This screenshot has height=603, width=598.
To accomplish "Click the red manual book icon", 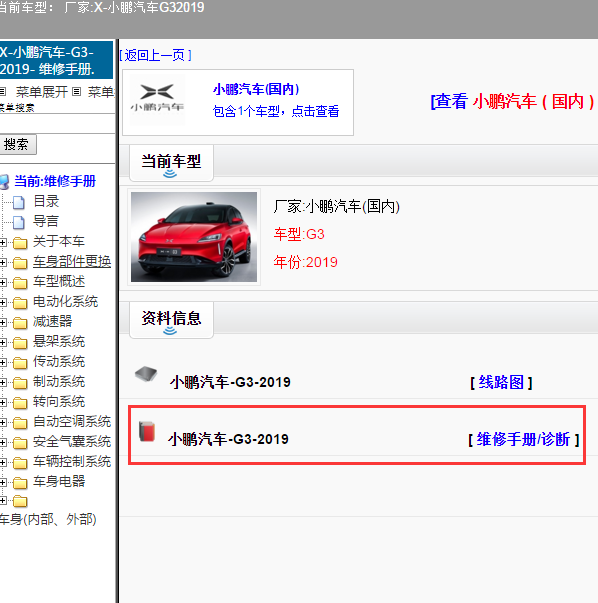I will click(147, 431).
